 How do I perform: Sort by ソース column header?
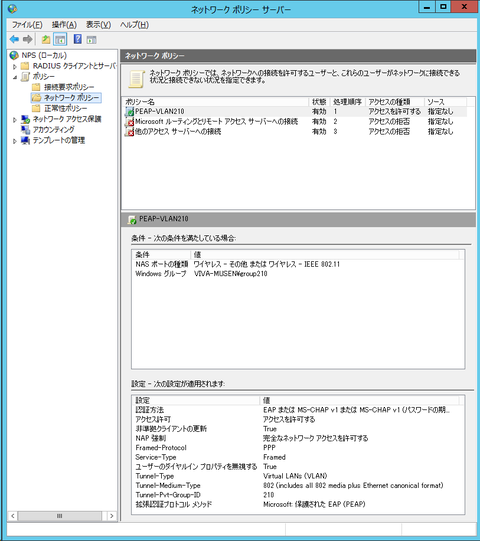pyautogui.click(x=445, y=102)
